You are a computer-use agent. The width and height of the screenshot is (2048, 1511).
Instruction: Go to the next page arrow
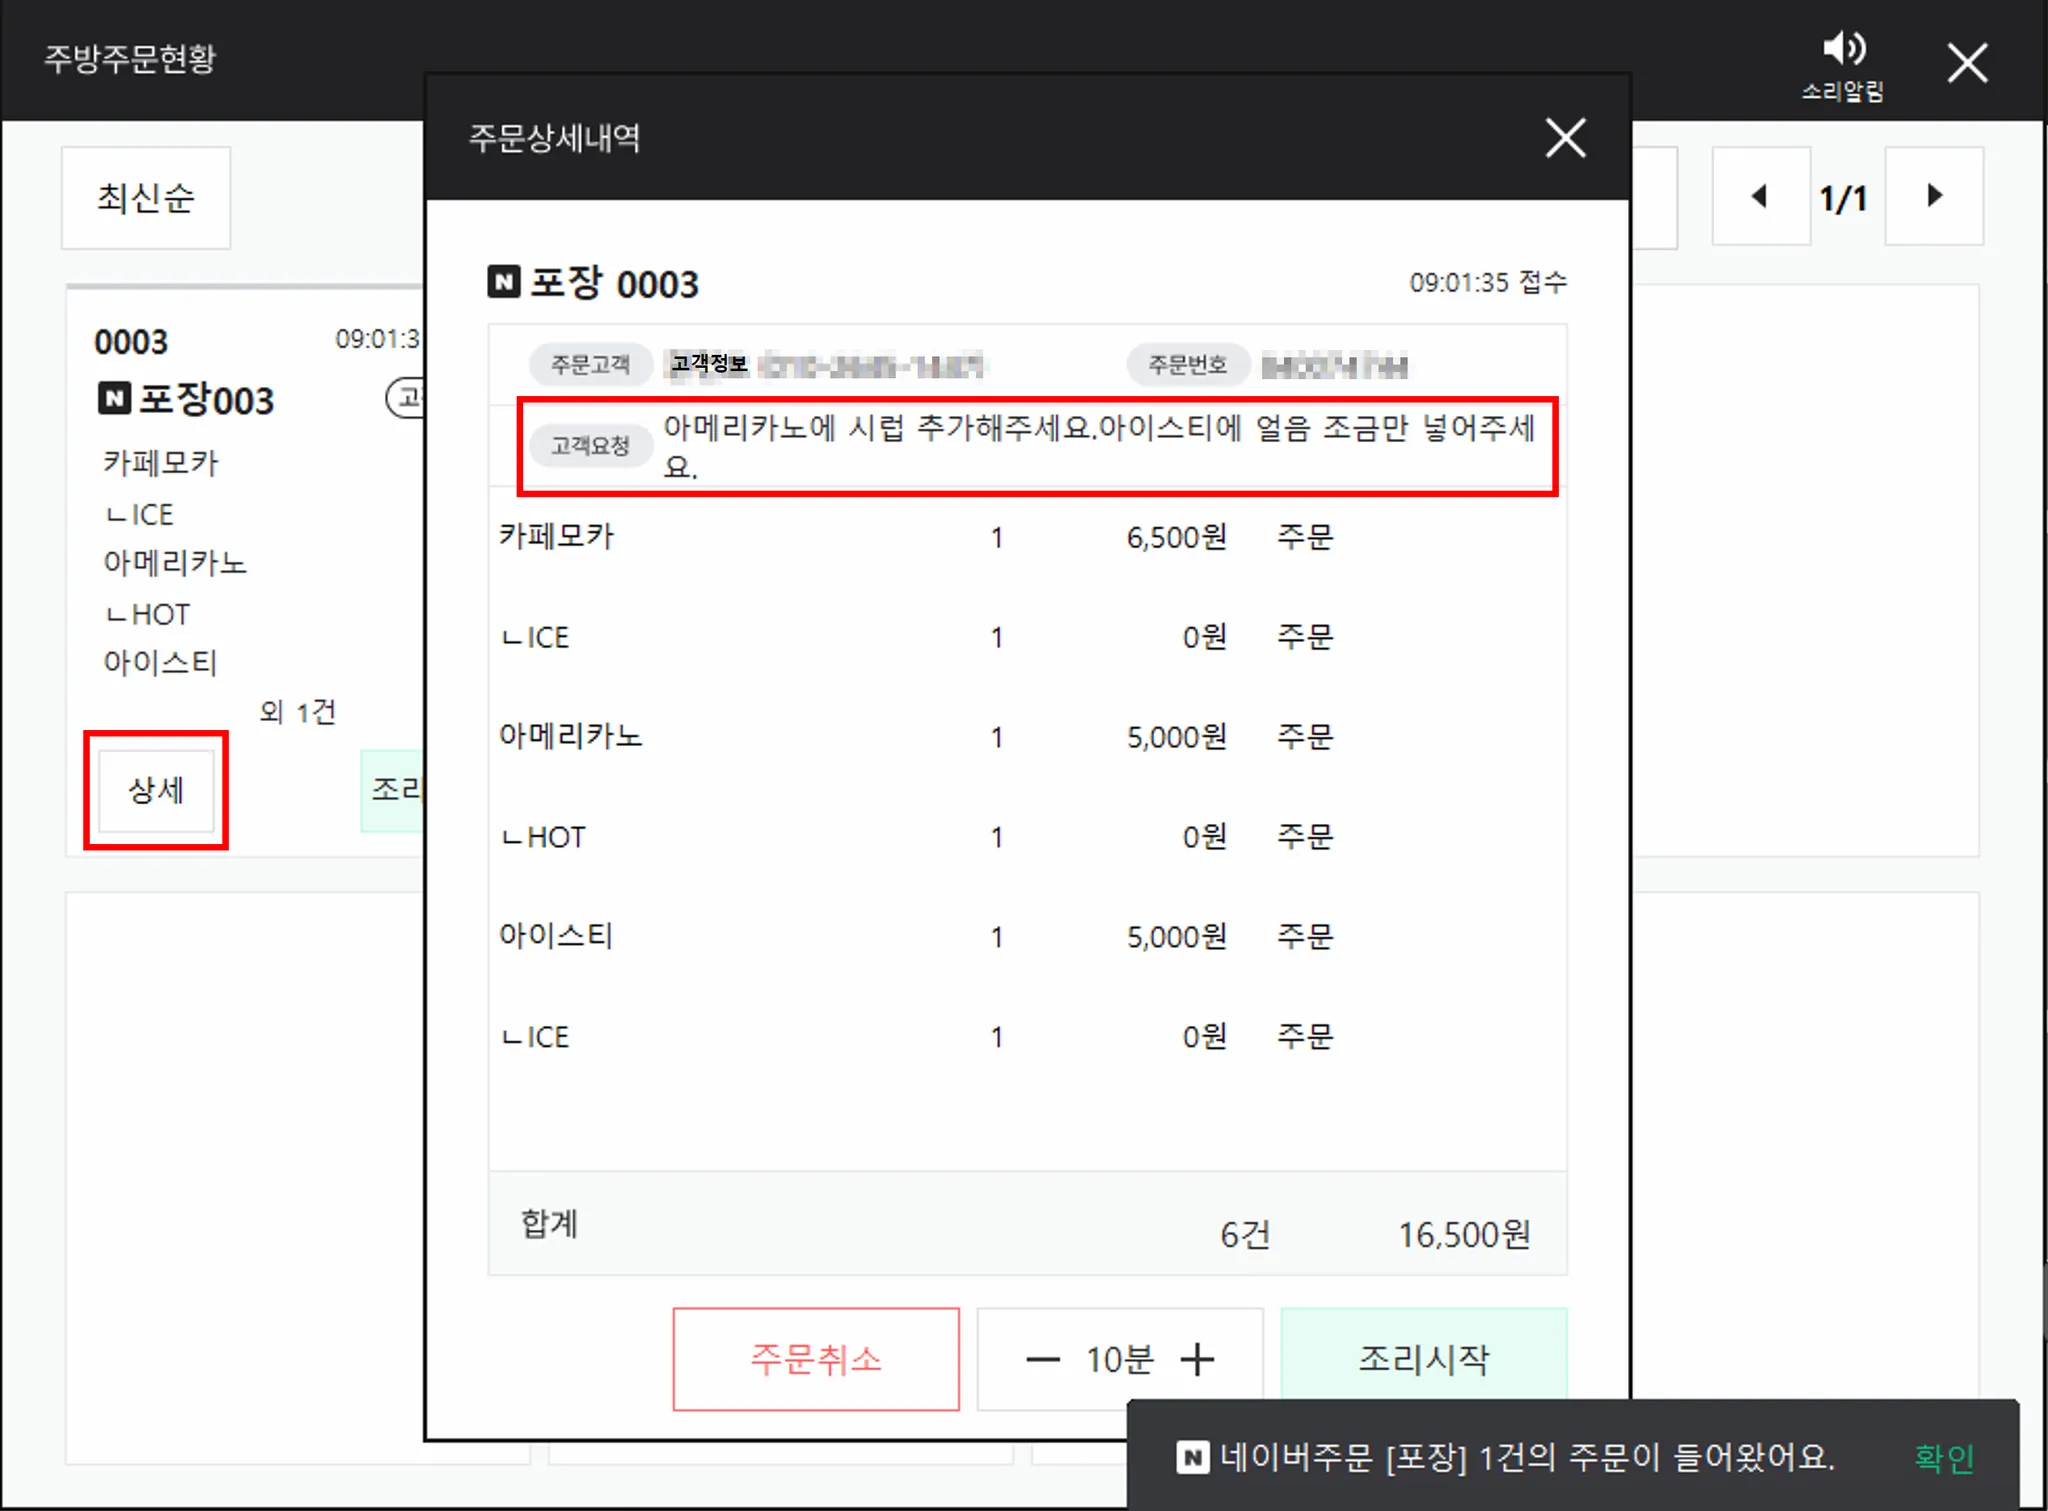click(1934, 196)
